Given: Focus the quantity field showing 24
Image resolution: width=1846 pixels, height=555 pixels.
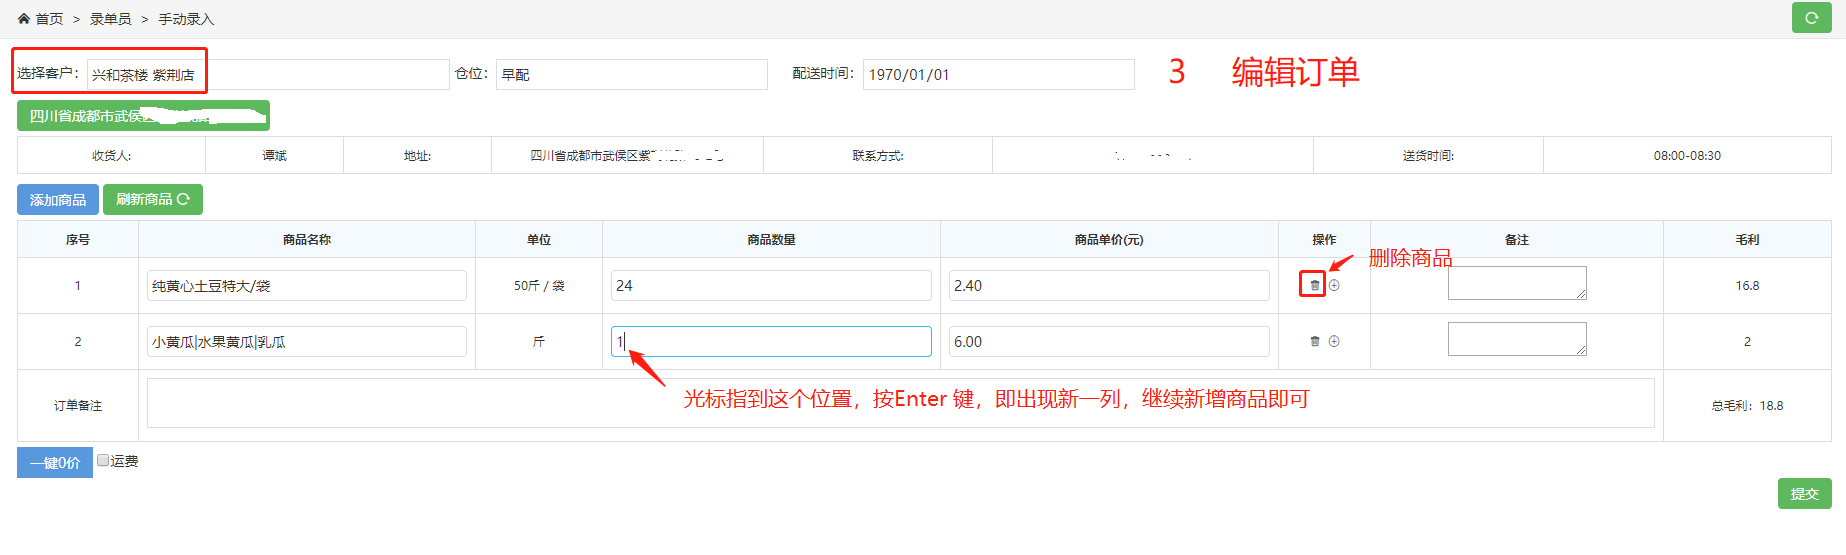Looking at the screenshot, I should pyautogui.click(x=770, y=286).
